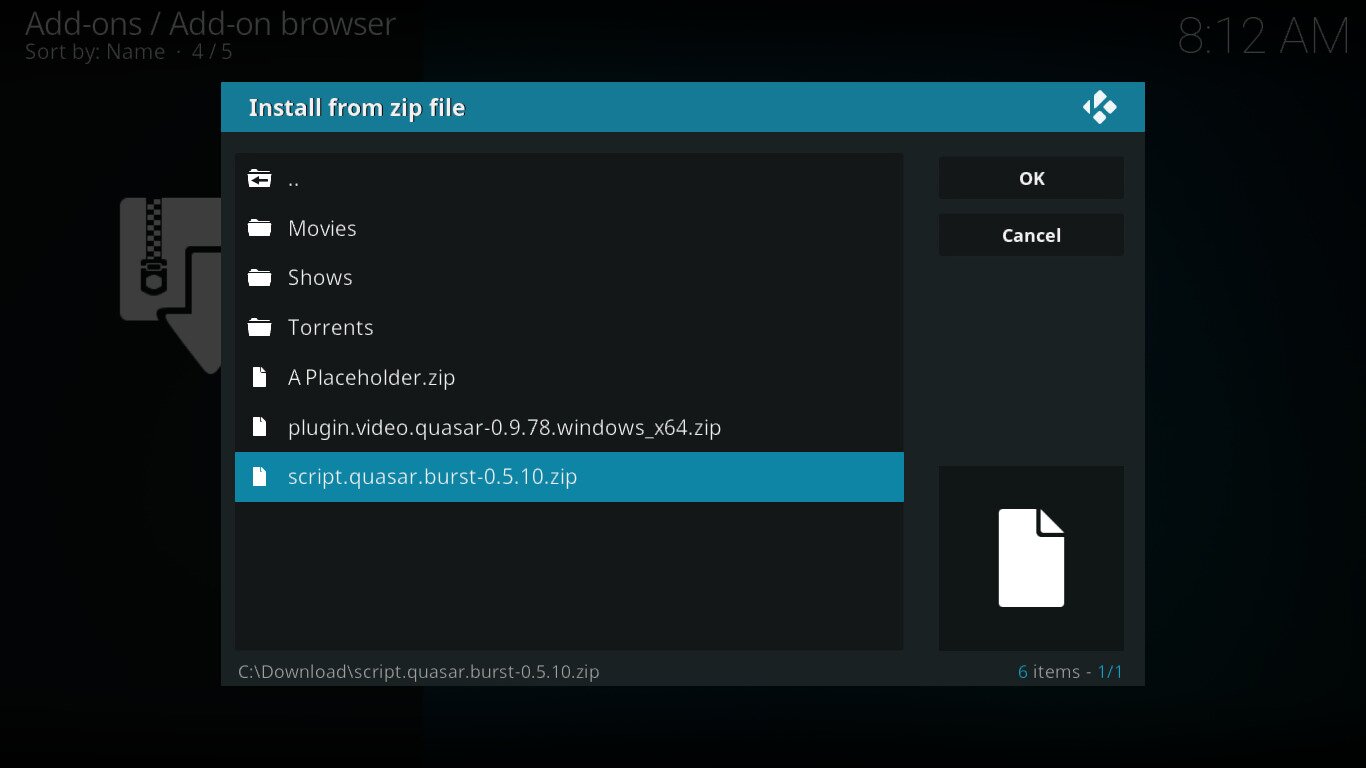Click the file path text at dialog bottom
Viewport: 1366px width, 768px height.
(x=419, y=671)
